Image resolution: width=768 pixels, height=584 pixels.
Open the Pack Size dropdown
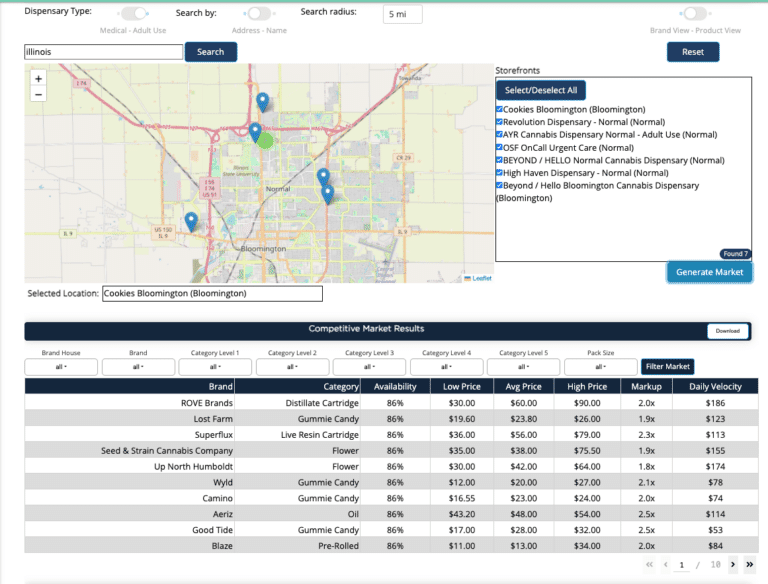click(x=600, y=366)
